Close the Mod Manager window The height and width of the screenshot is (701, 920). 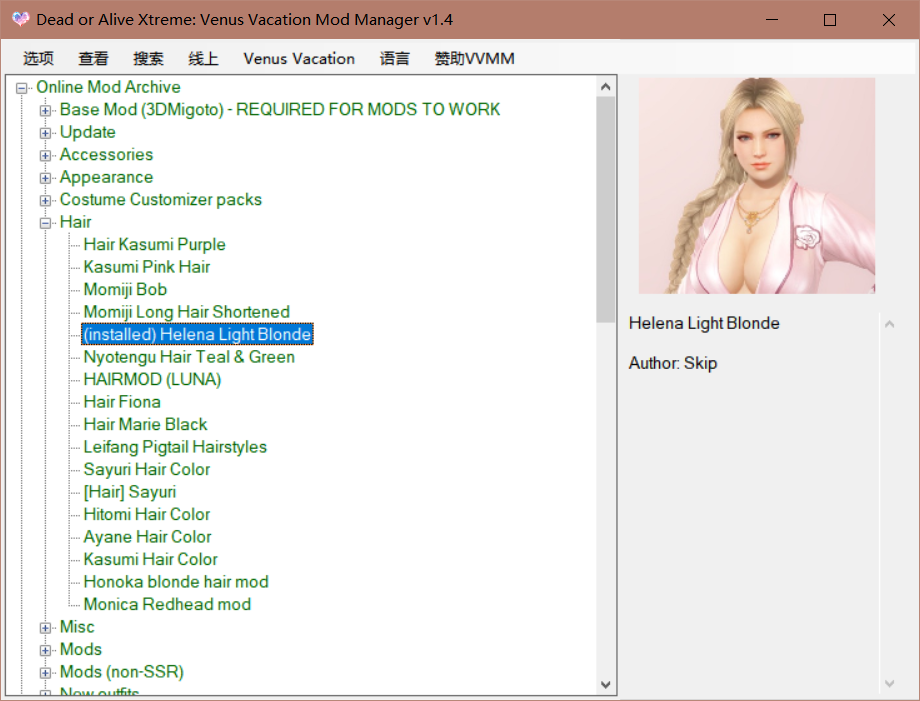(888, 20)
